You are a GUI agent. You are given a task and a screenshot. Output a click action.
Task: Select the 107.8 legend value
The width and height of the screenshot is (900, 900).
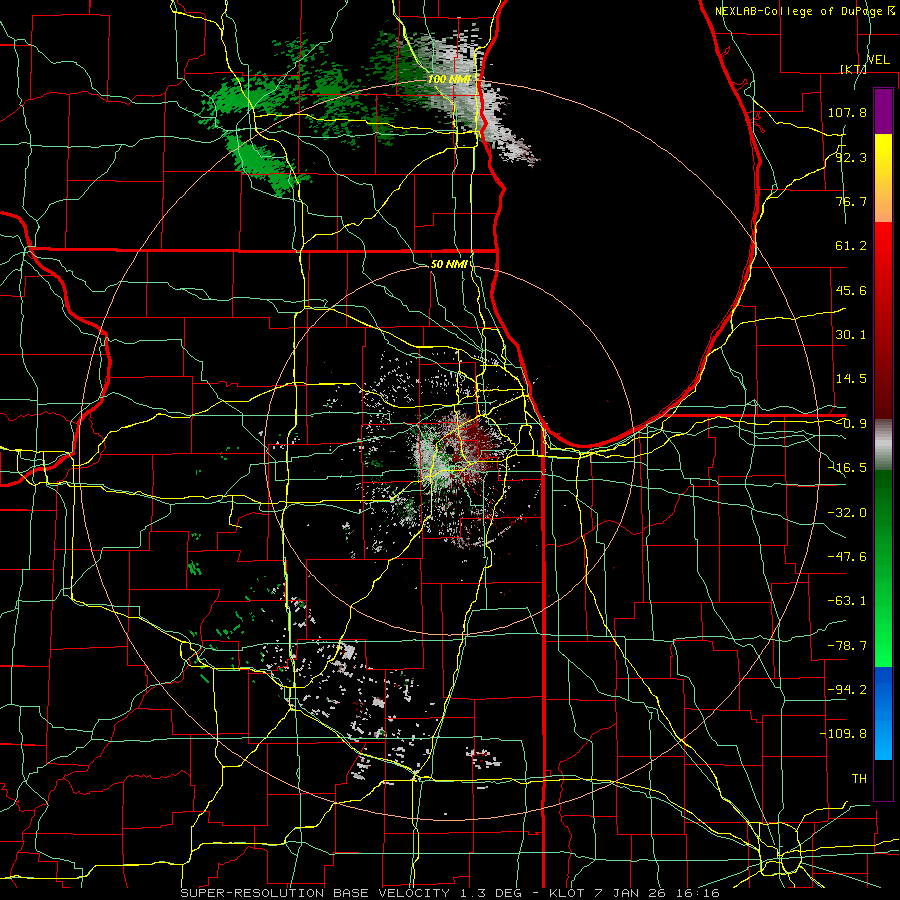tap(847, 112)
